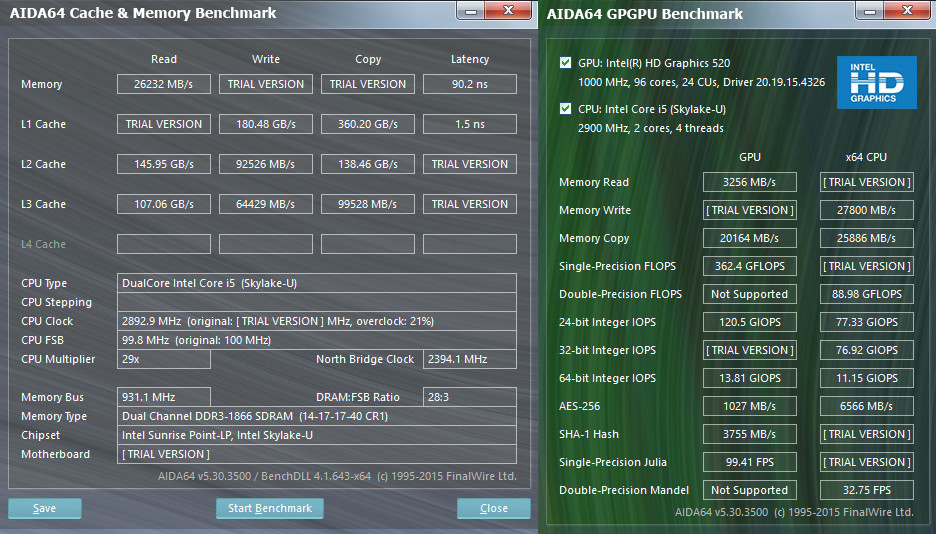Click the North Bridge Clock 2394.1 MHz value

(470, 359)
